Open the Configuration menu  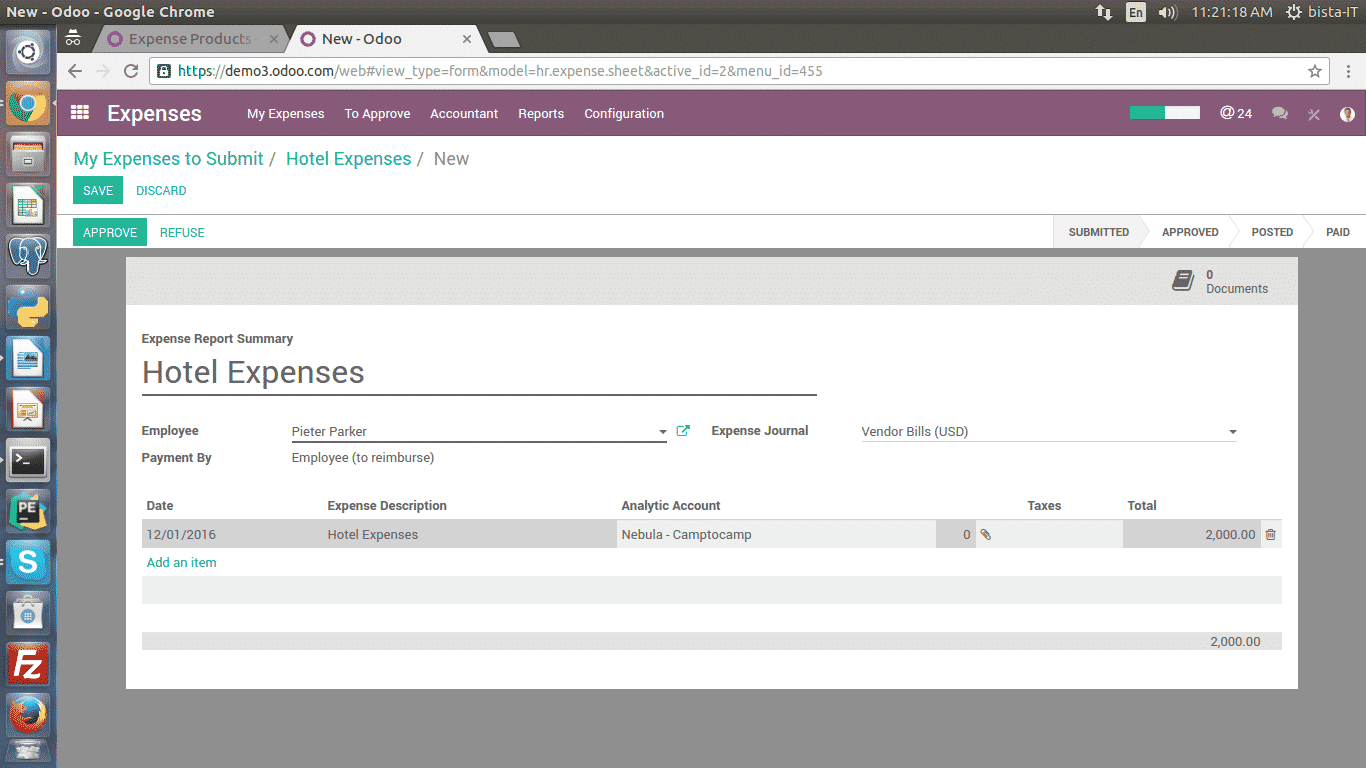point(624,114)
